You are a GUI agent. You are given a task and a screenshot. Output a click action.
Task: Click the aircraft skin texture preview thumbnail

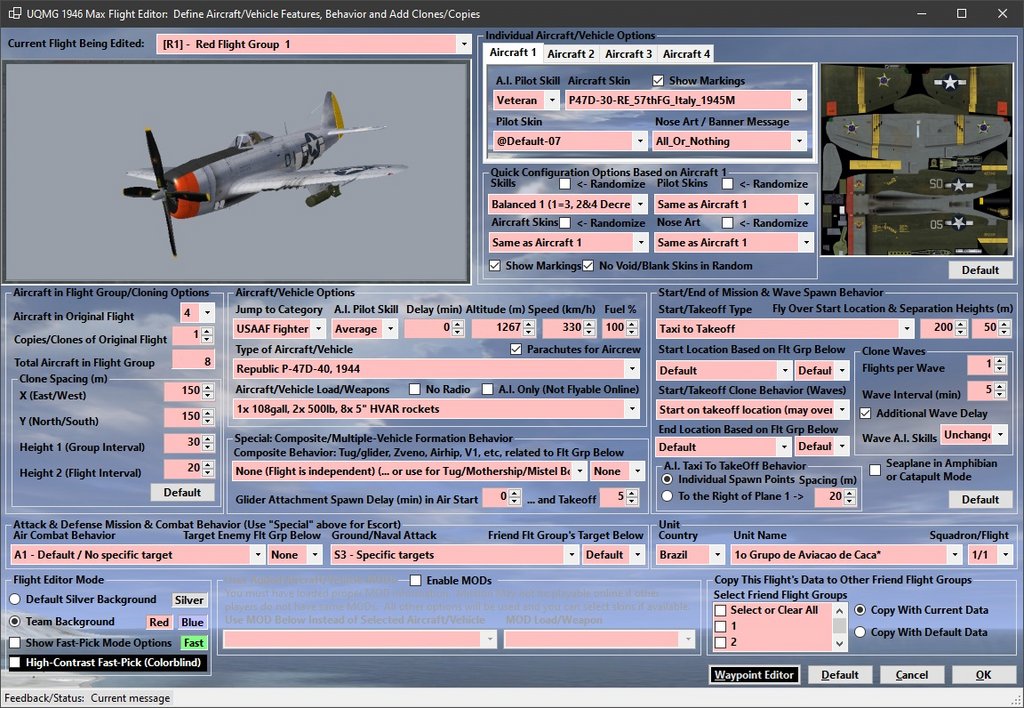[x=917, y=159]
